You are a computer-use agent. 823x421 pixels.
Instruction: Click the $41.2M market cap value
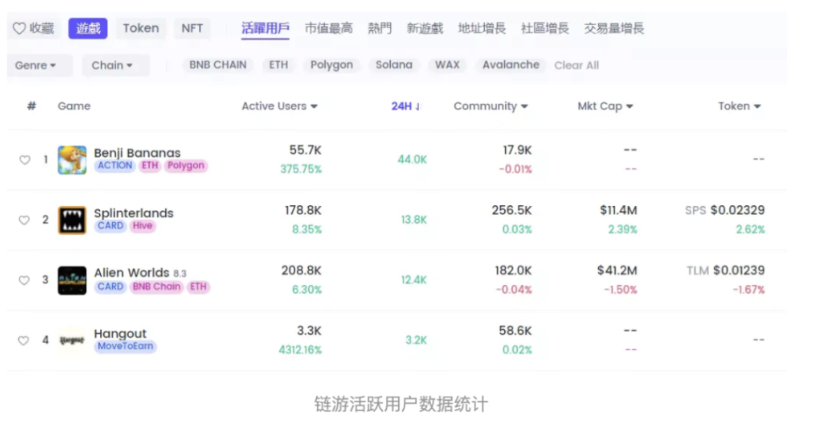point(617,271)
